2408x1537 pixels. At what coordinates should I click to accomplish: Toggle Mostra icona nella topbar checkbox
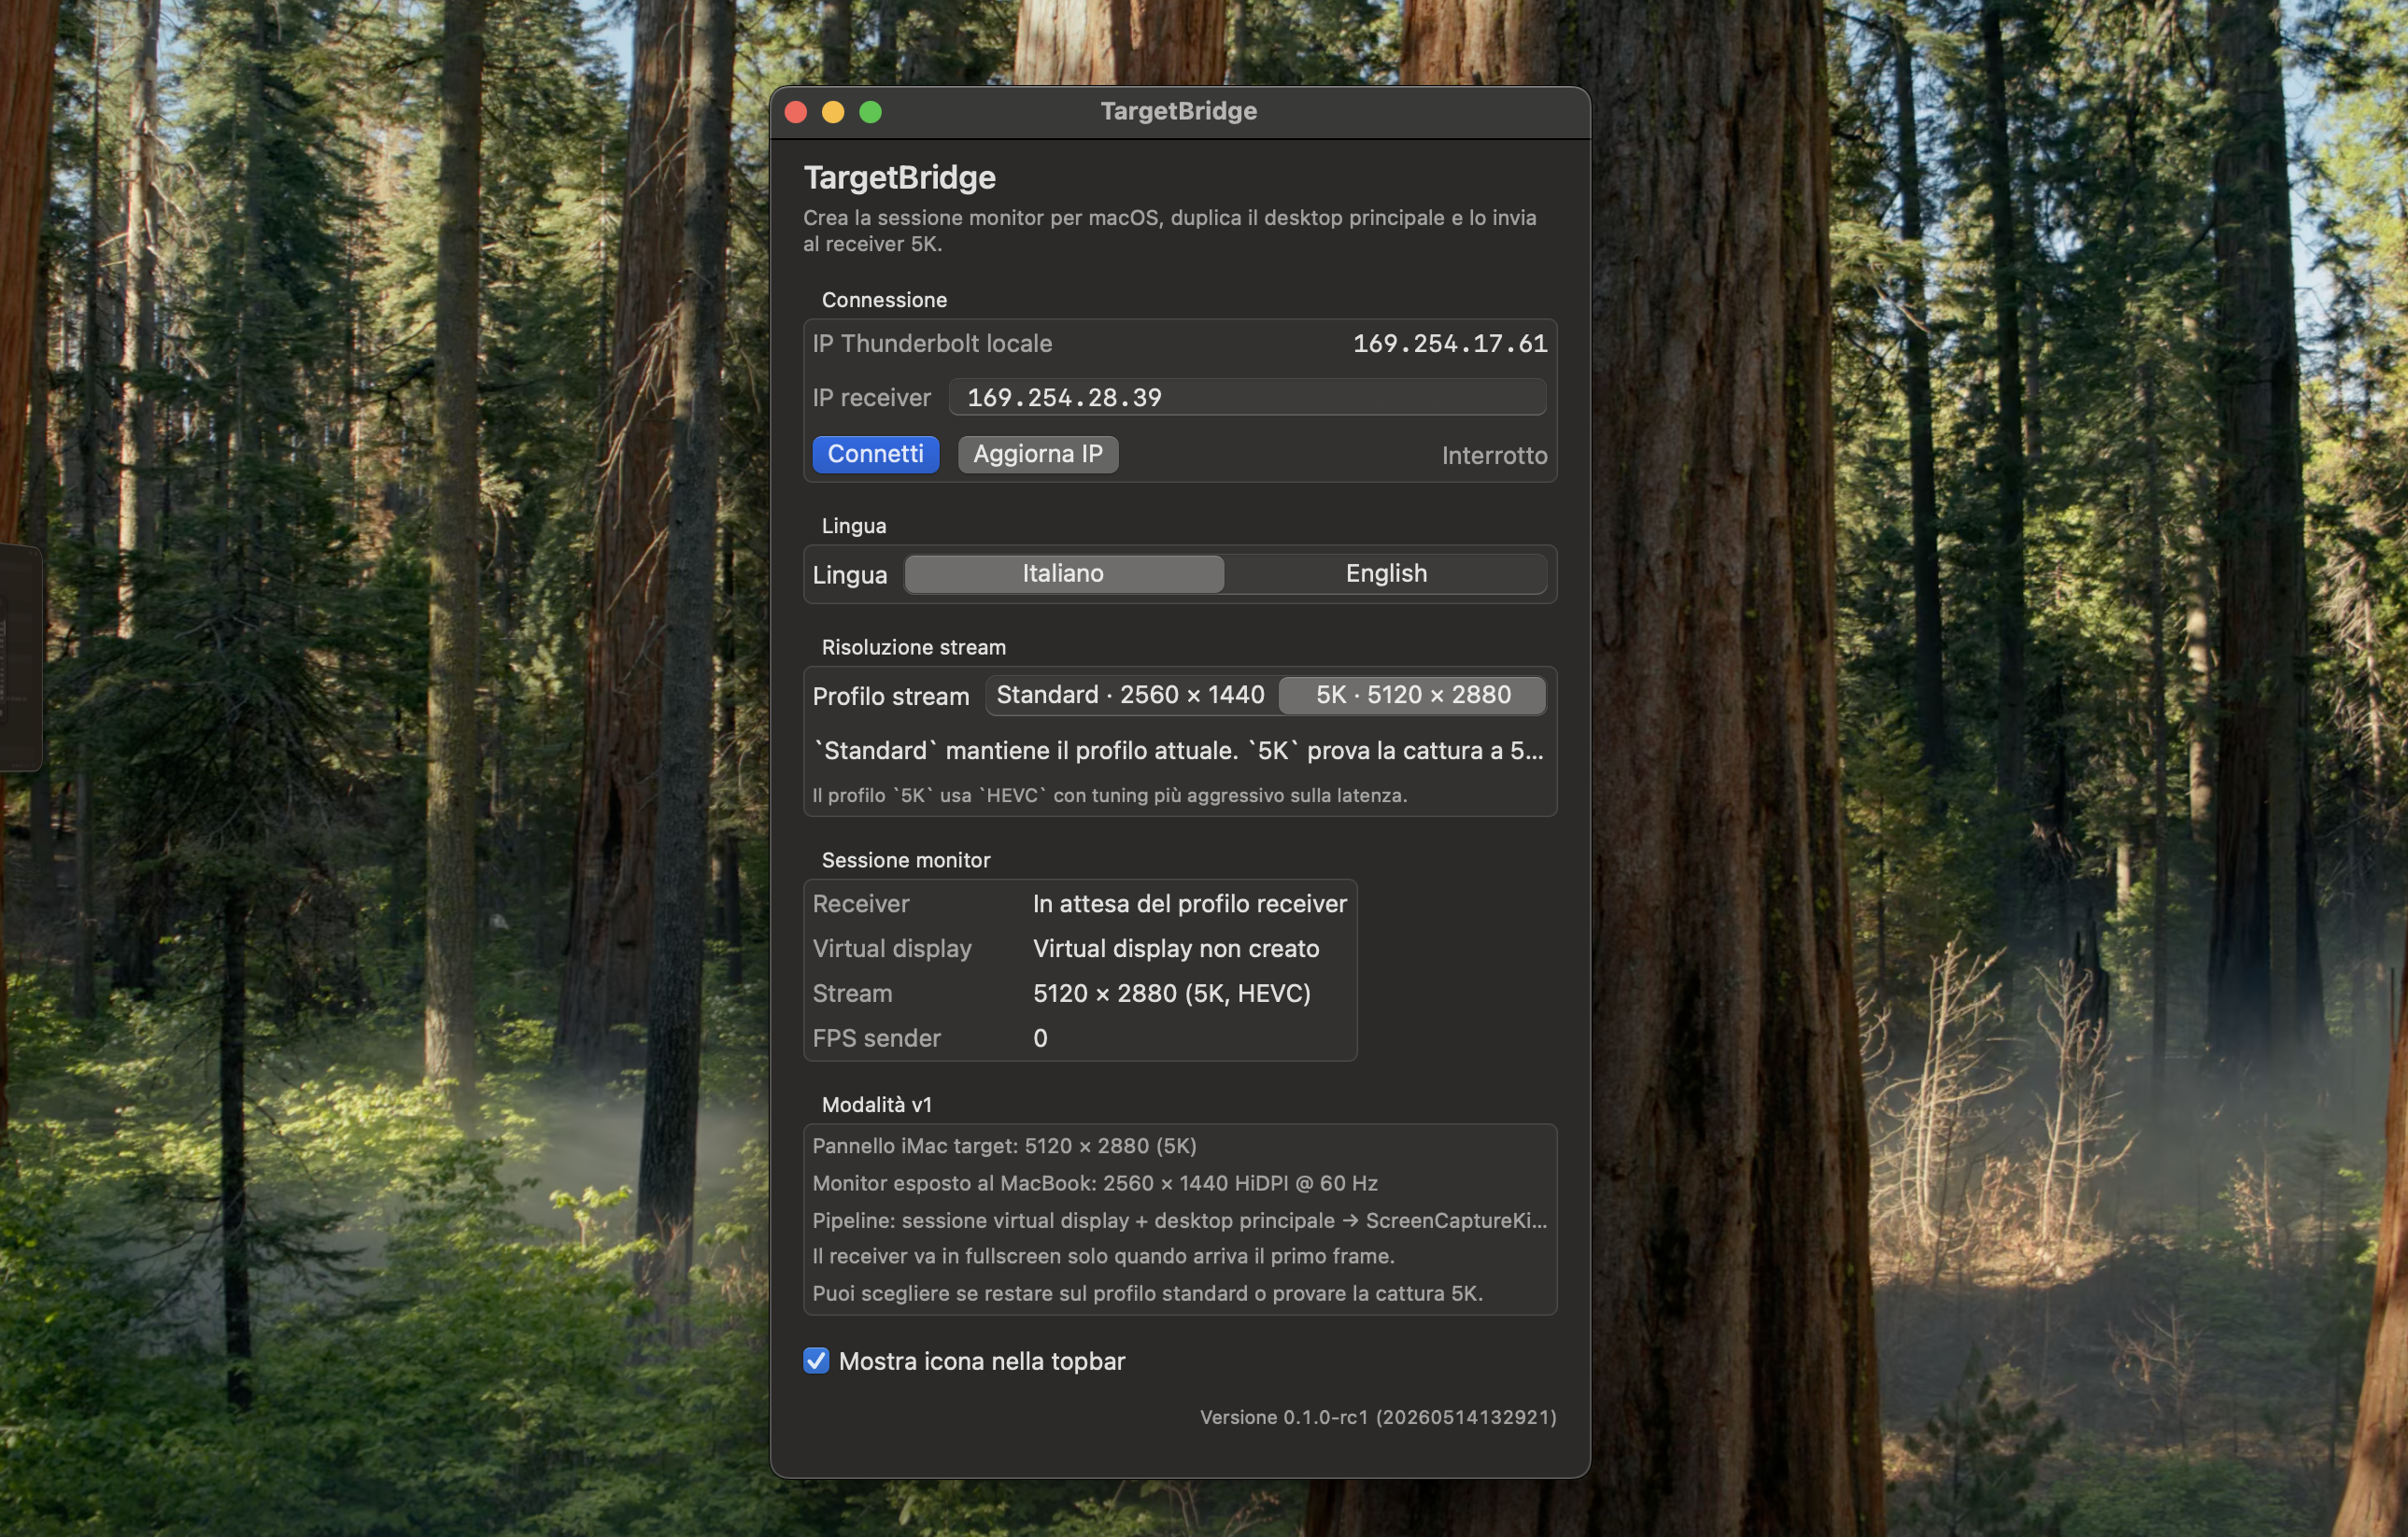816,1360
